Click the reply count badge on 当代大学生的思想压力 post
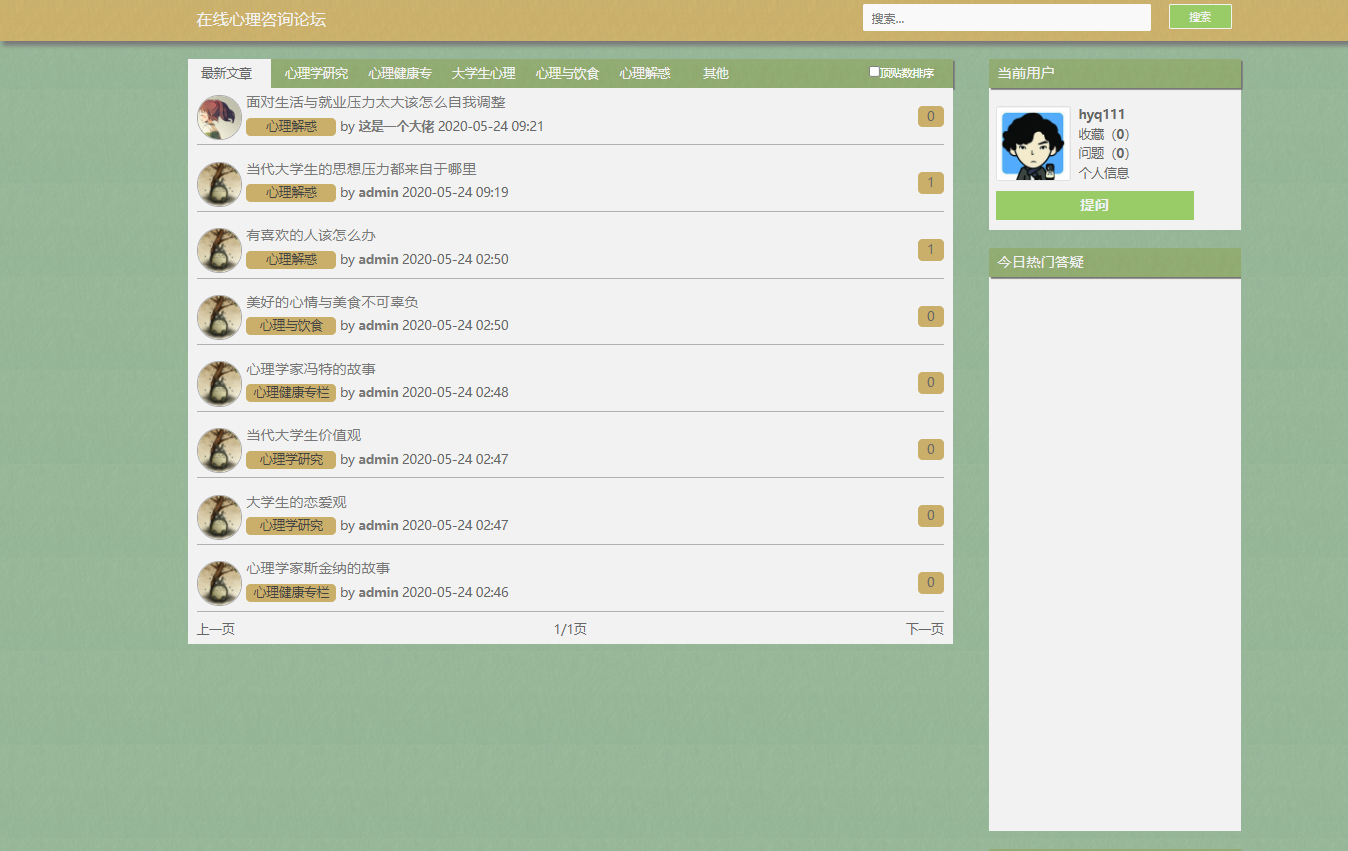Screen dimensions: 1348x851 (930, 183)
